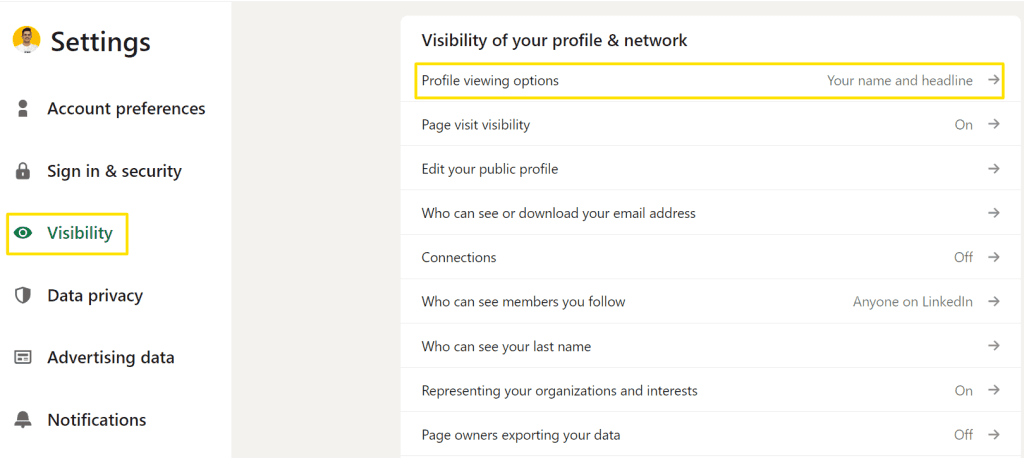The height and width of the screenshot is (458, 1024).
Task: Open the Connections Off setting
Action: coord(712,257)
